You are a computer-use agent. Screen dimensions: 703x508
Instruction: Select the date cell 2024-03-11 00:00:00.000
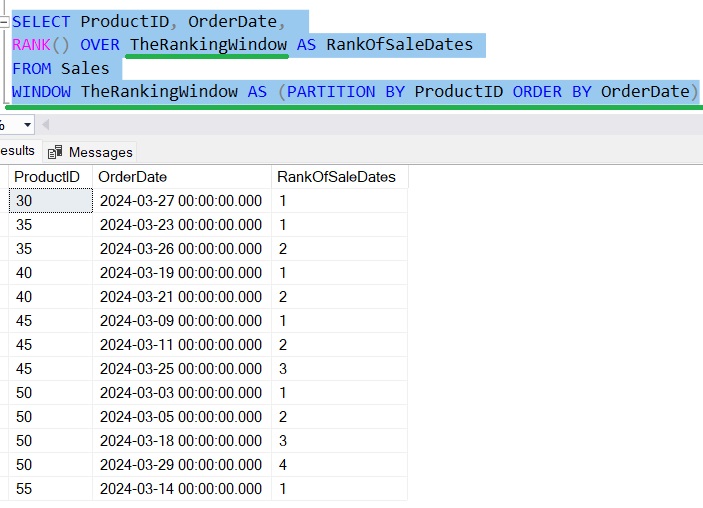[182, 345]
